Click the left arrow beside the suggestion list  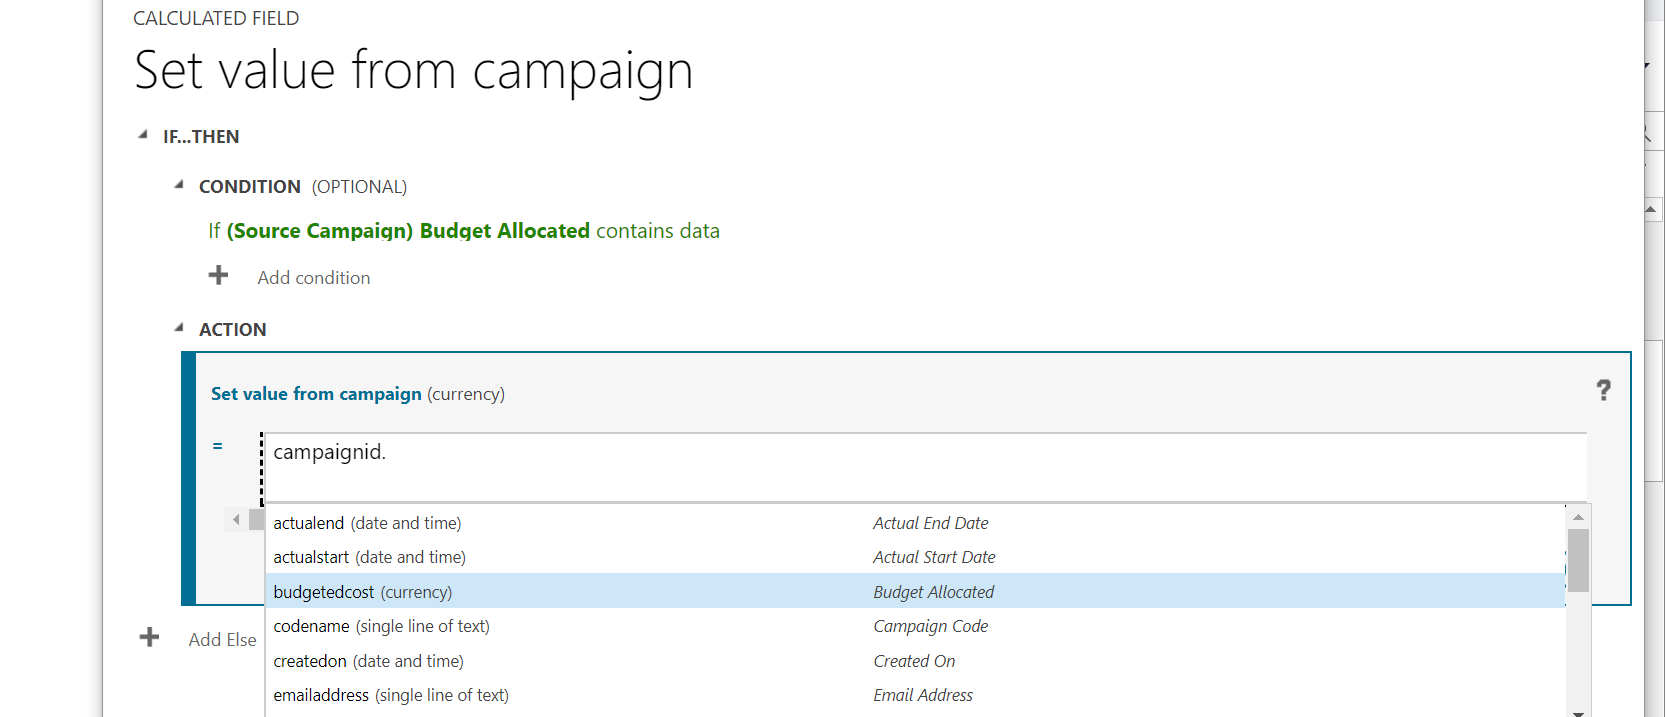click(236, 520)
